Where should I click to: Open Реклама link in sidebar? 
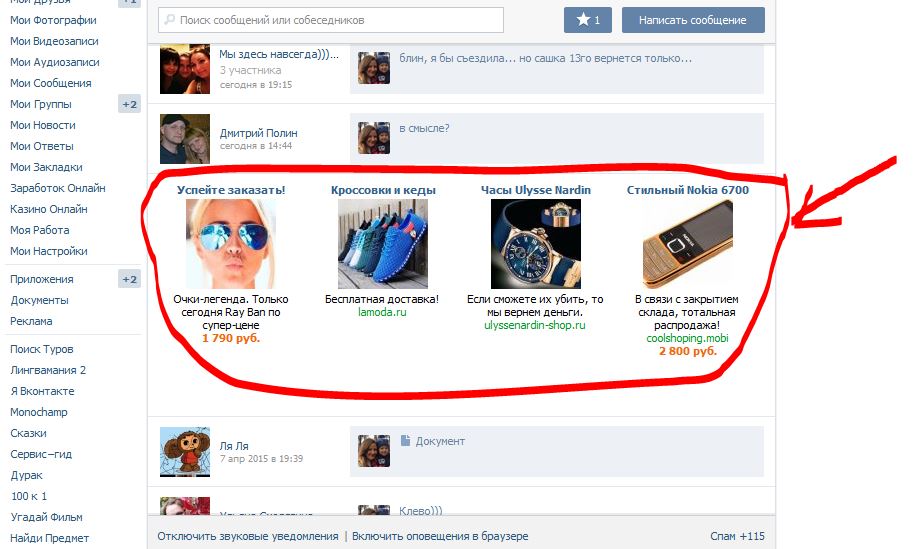pyautogui.click(x=31, y=321)
